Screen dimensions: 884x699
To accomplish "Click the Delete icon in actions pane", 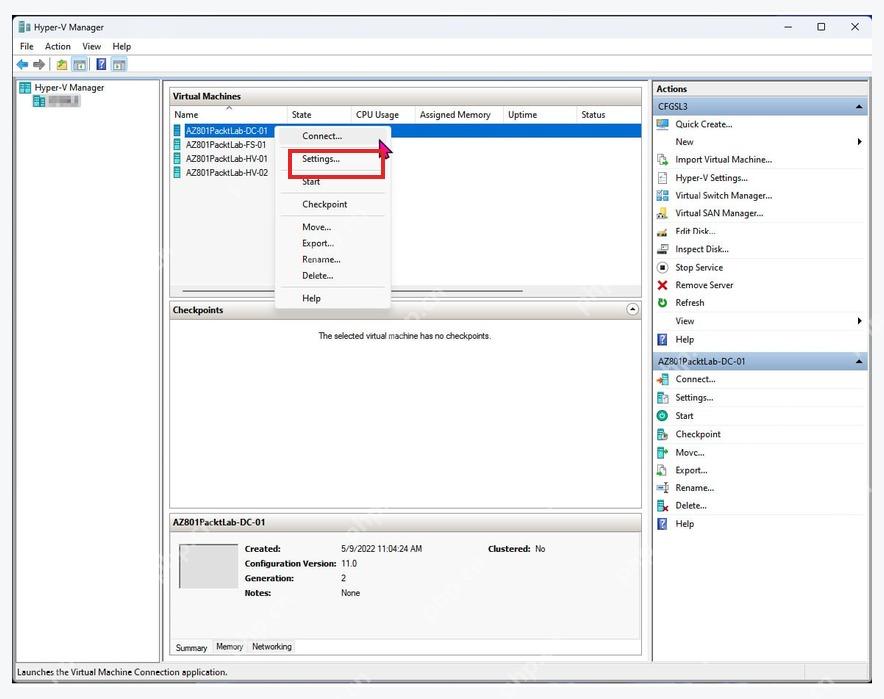I will (x=662, y=506).
